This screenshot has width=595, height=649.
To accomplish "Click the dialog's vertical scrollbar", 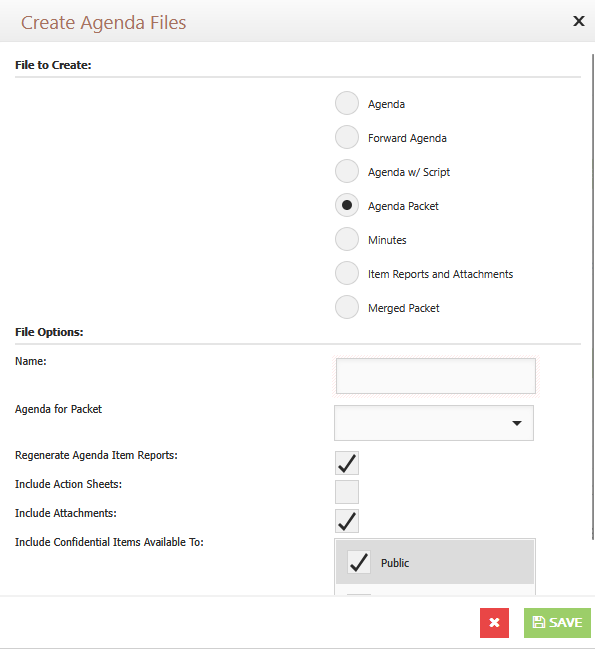I will point(593,296).
